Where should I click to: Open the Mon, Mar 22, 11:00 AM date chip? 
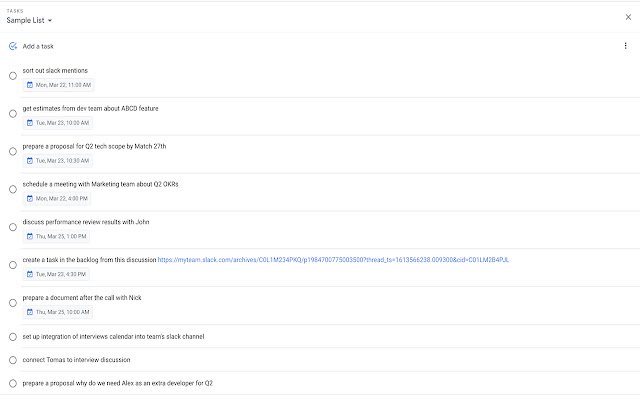click(58, 85)
